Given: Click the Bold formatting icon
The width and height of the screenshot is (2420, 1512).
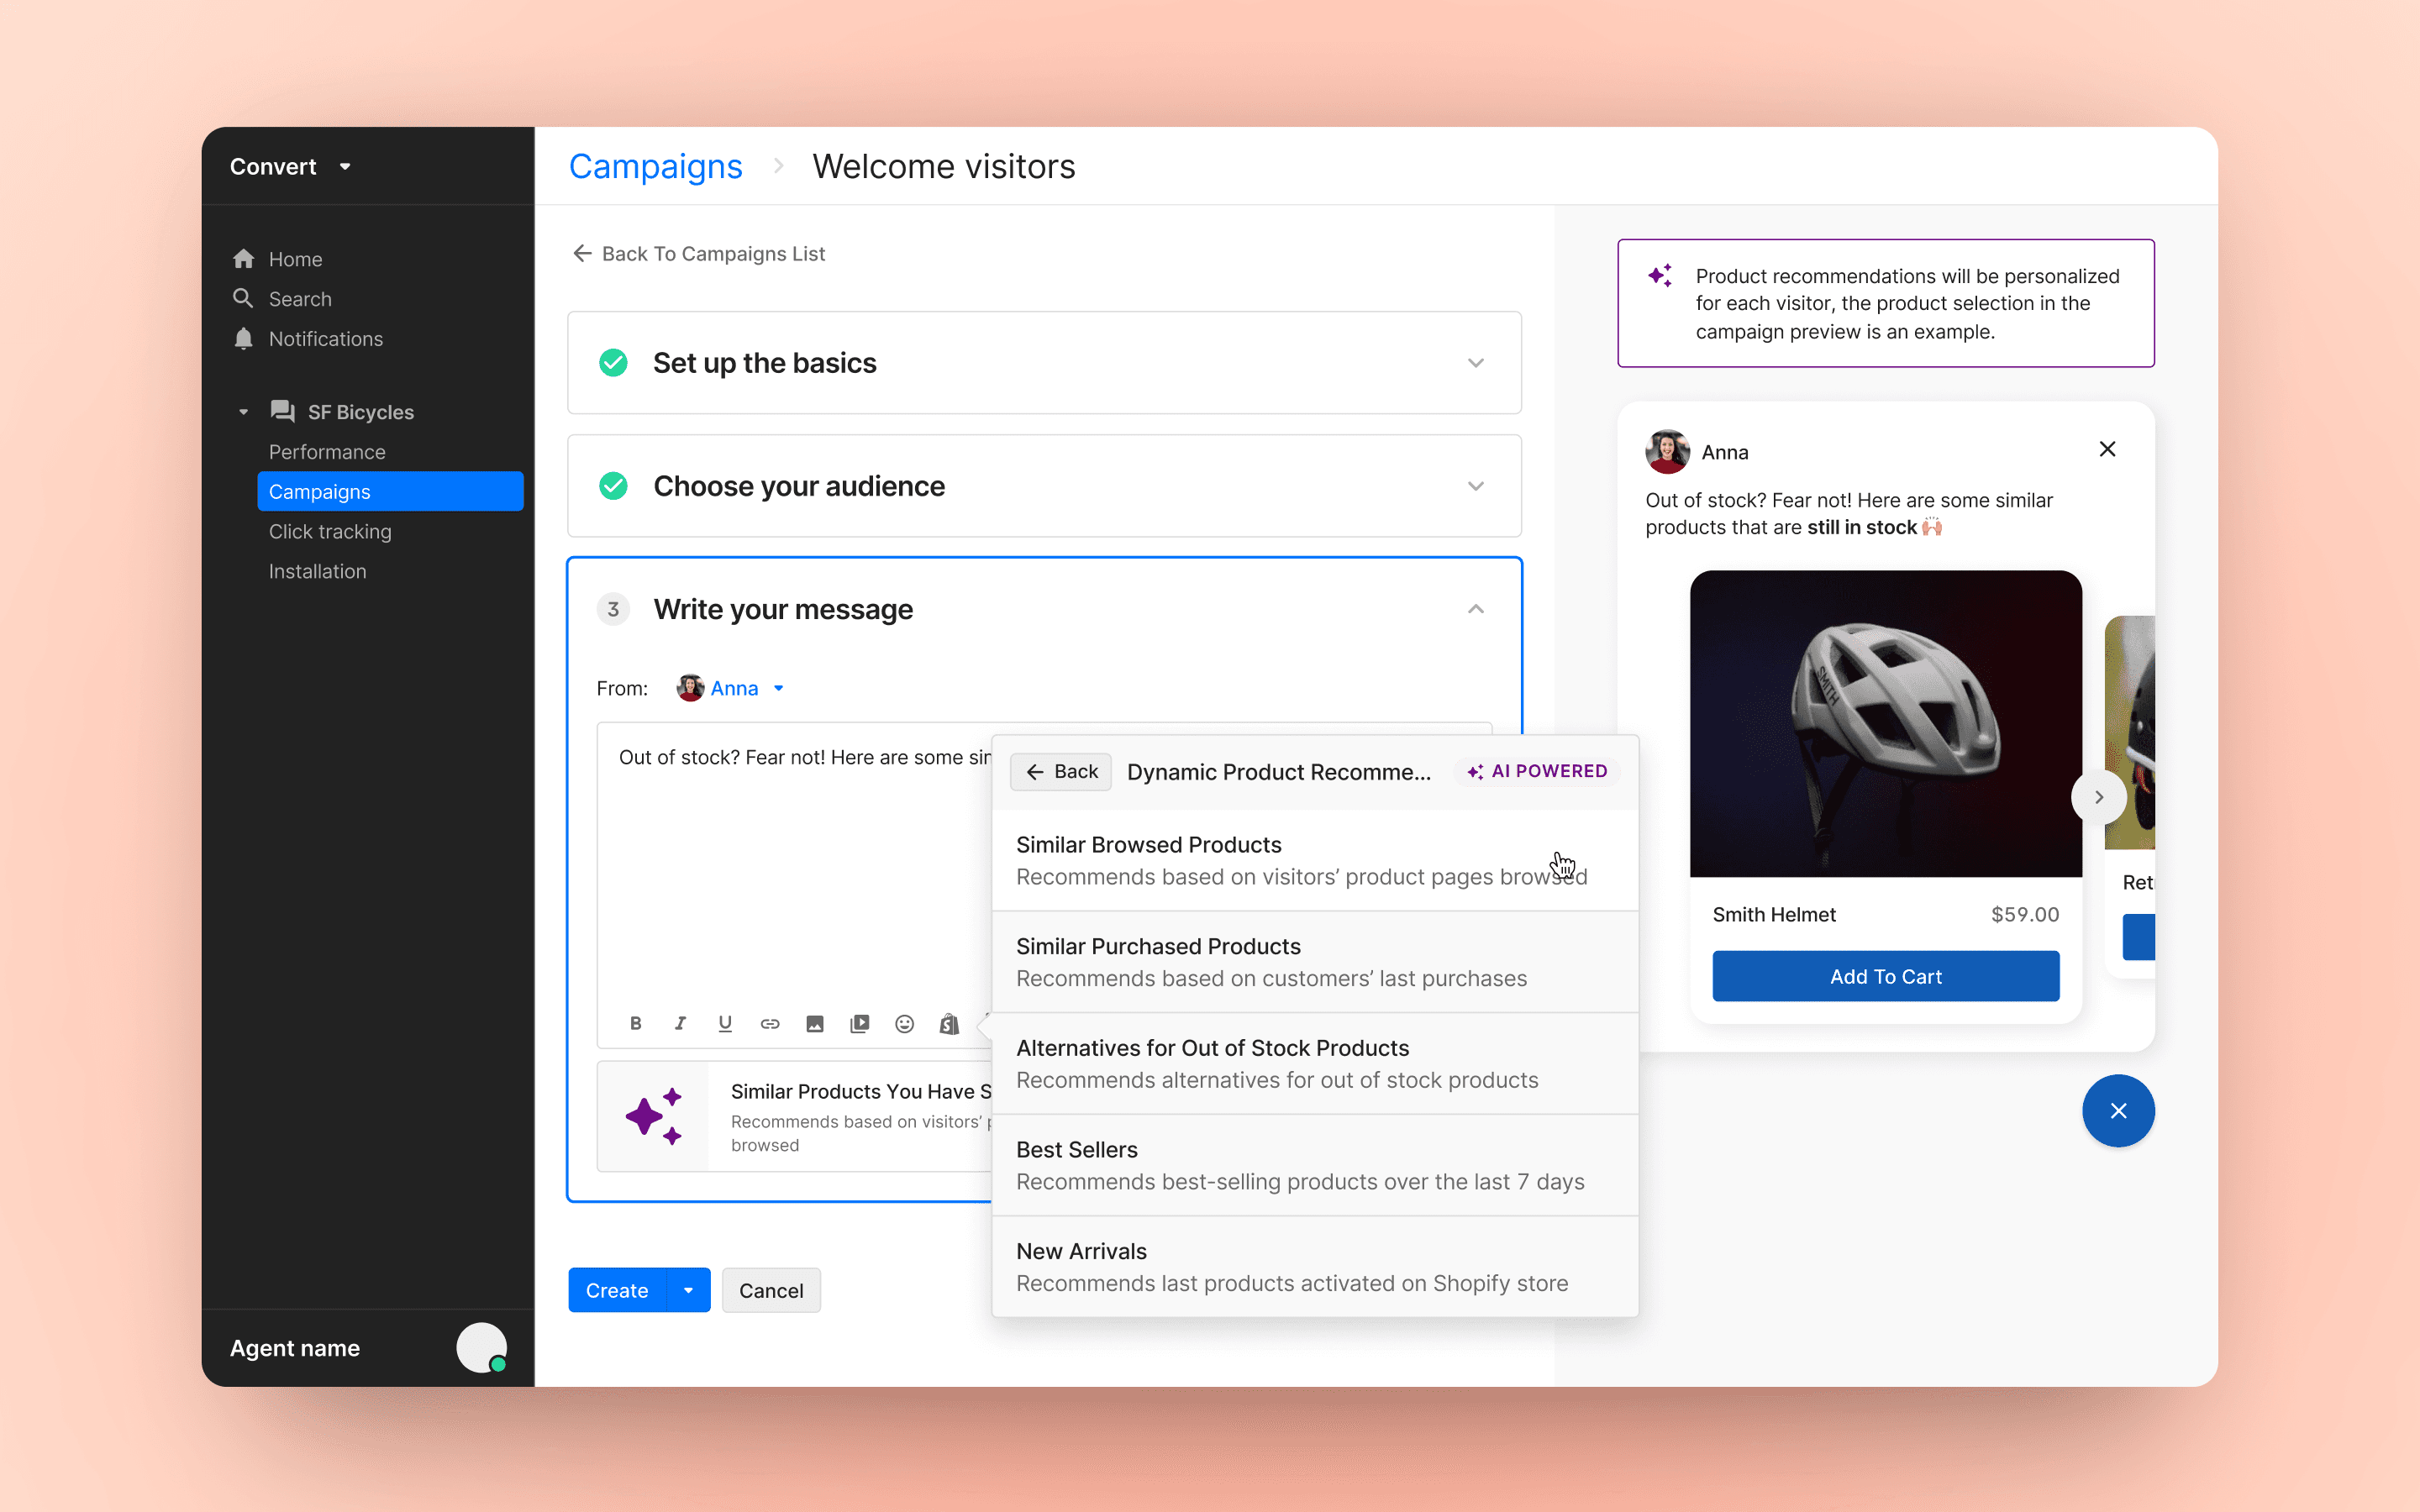Looking at the screenshot, I should point(635,1023).
